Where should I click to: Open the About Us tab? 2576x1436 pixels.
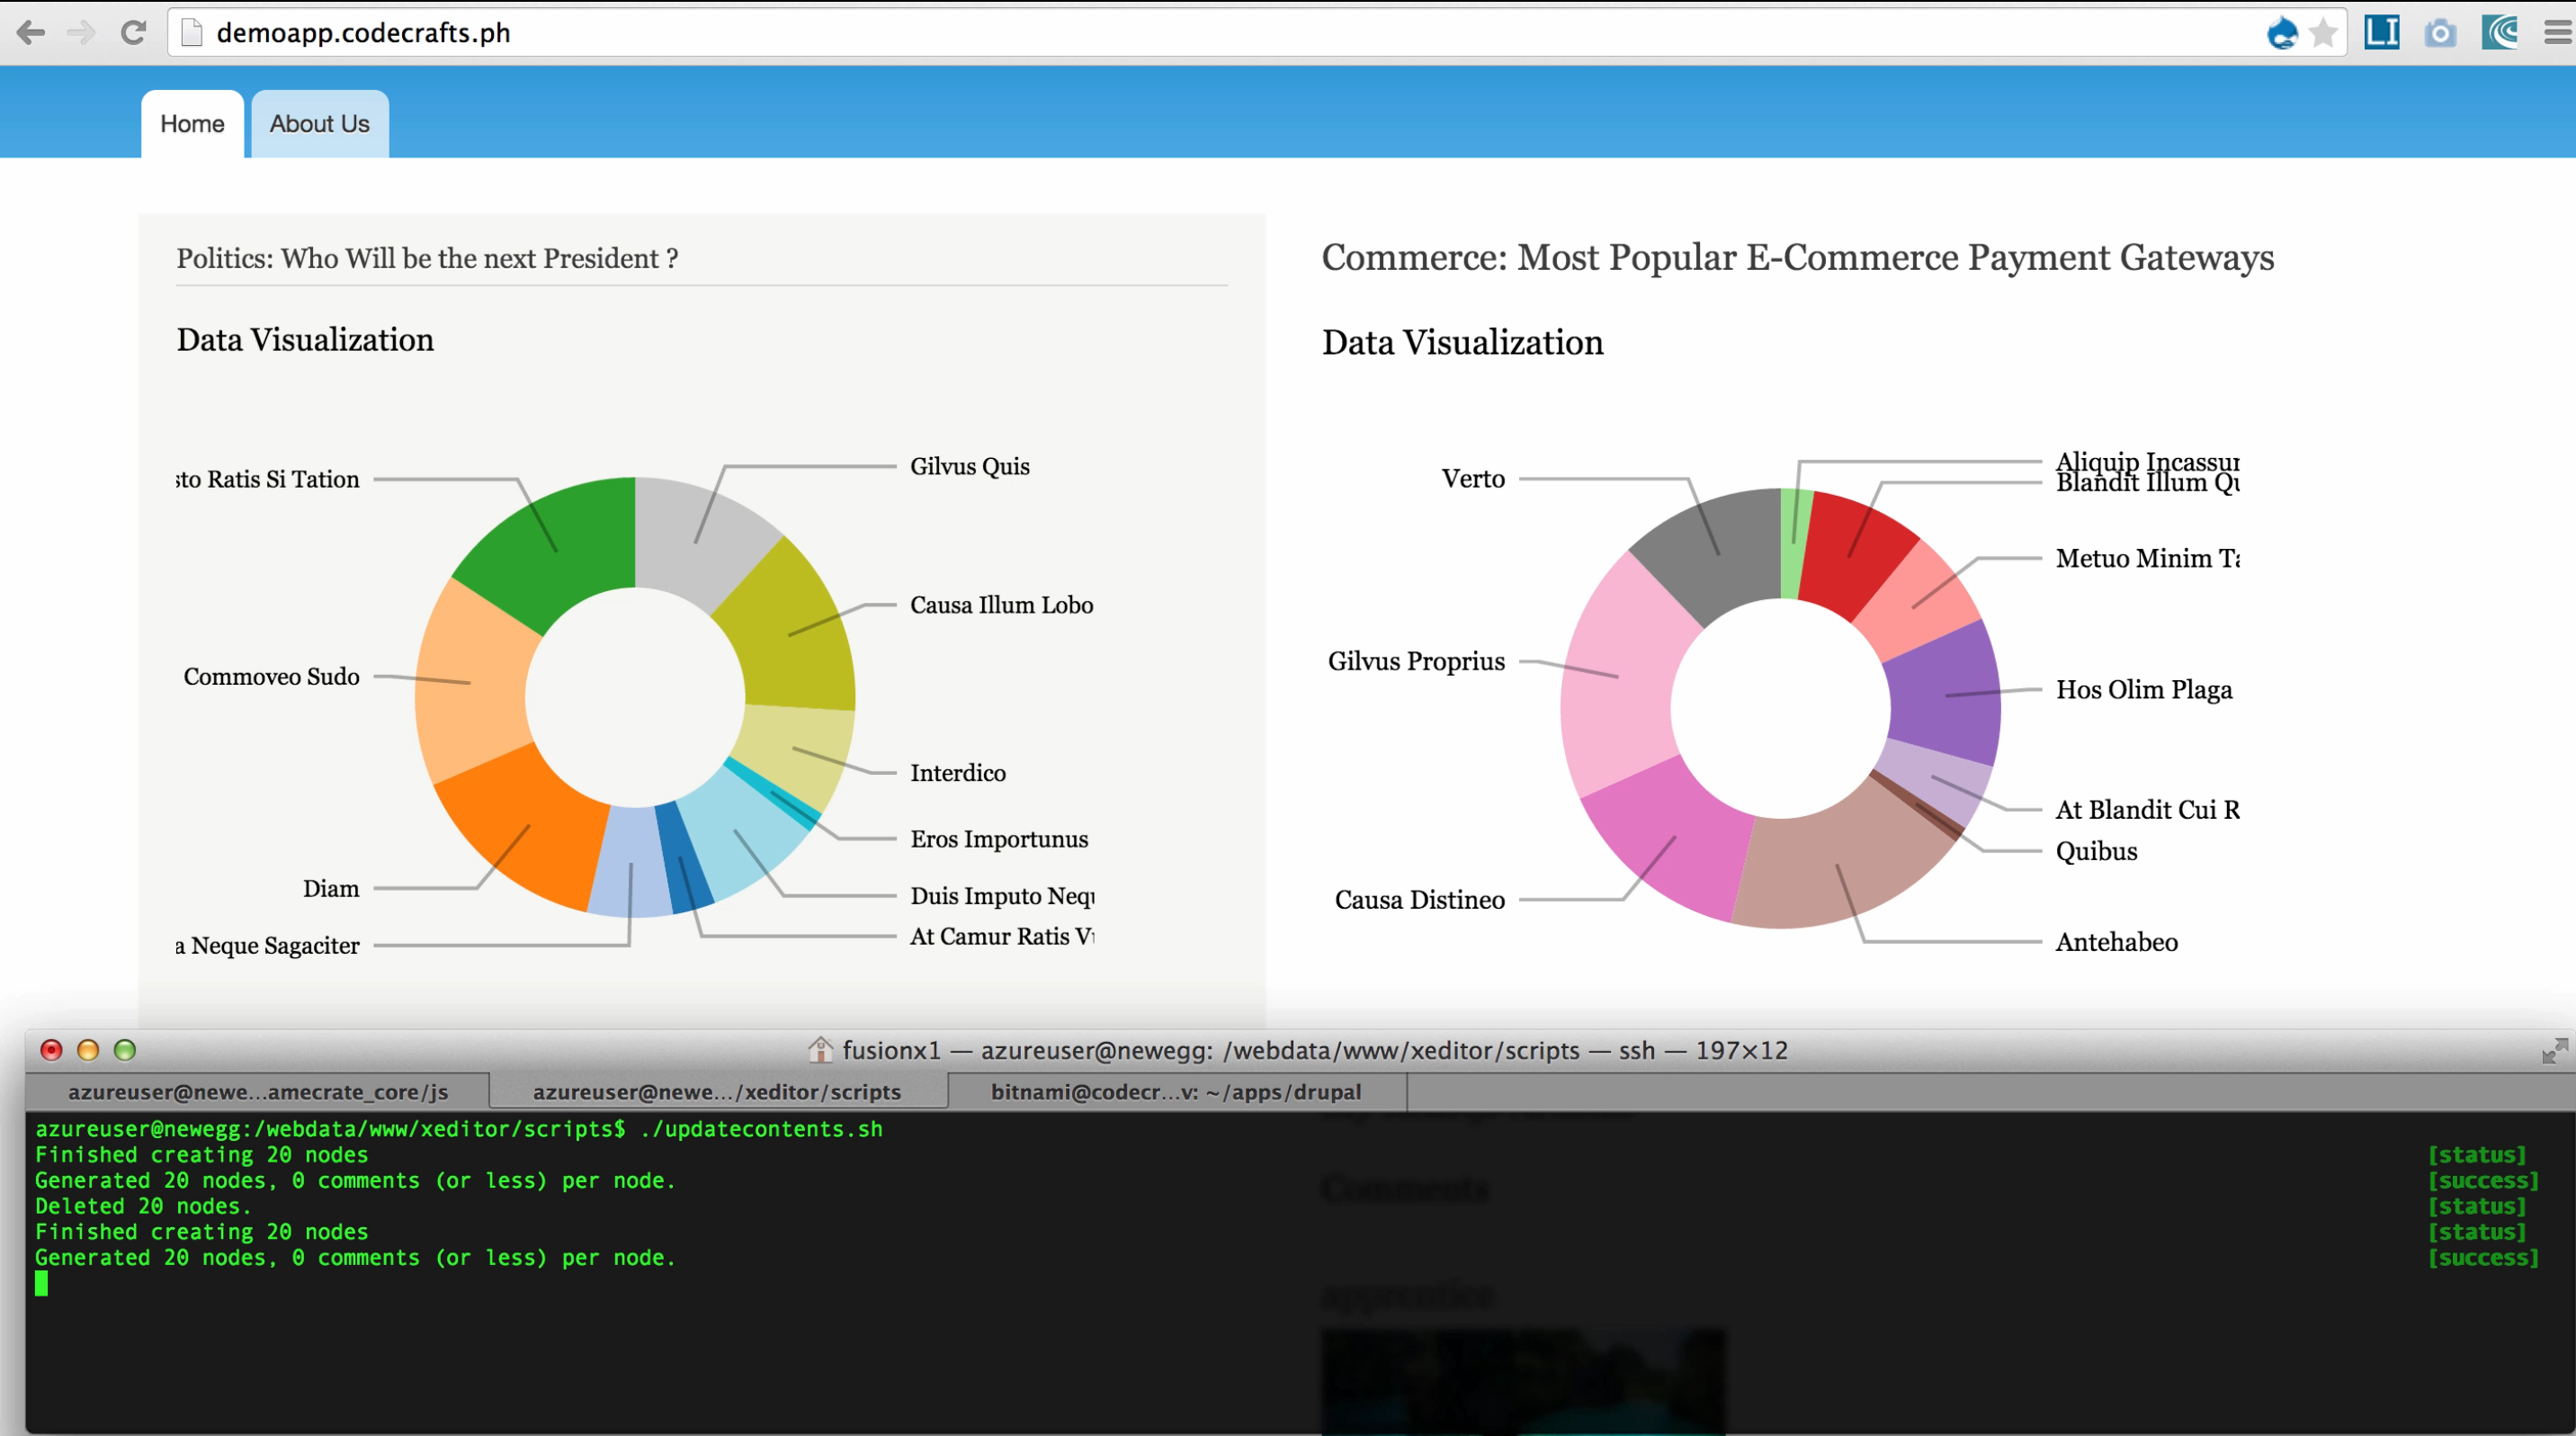320,124
